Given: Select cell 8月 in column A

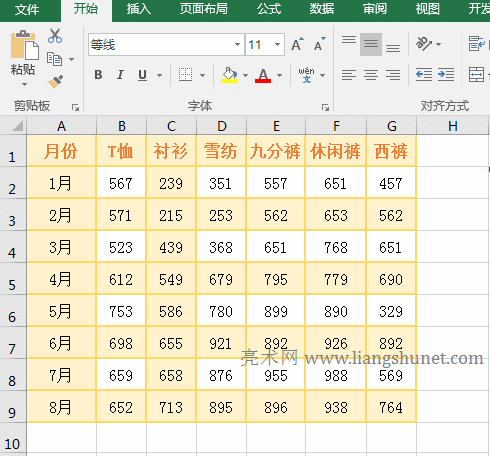Looking at the screenshot, I should (x=61, y=407).
